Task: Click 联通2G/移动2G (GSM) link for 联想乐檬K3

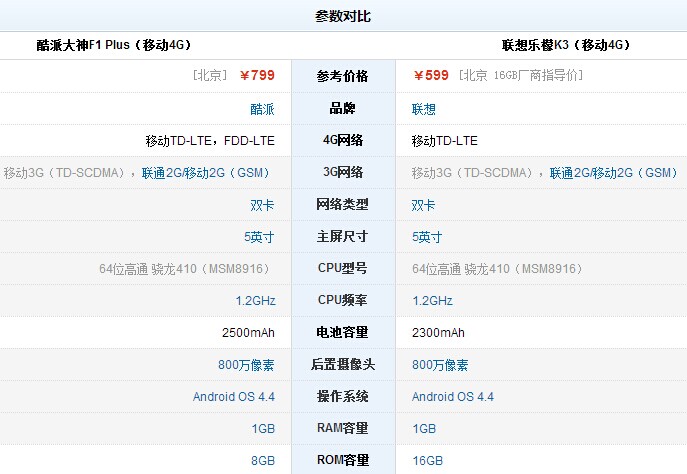Action: click(x=613, y=173)
